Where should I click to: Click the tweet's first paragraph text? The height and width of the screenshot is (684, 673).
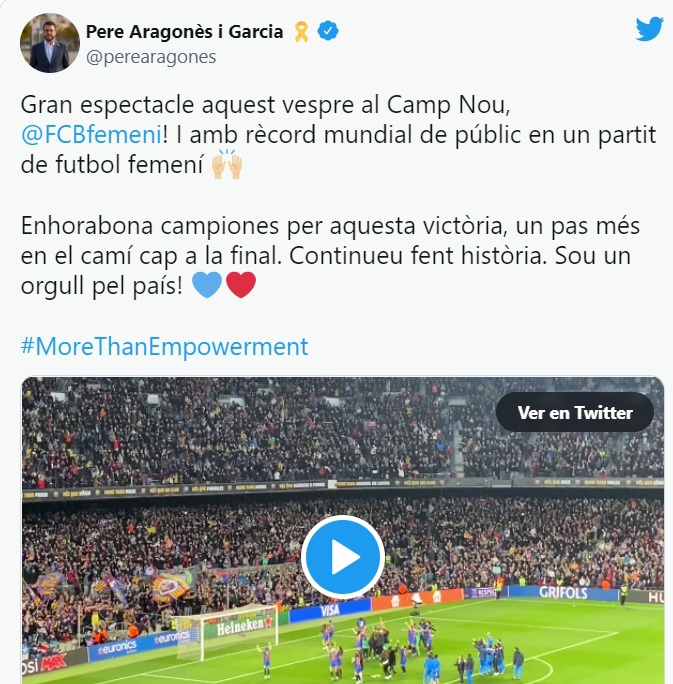338,134
